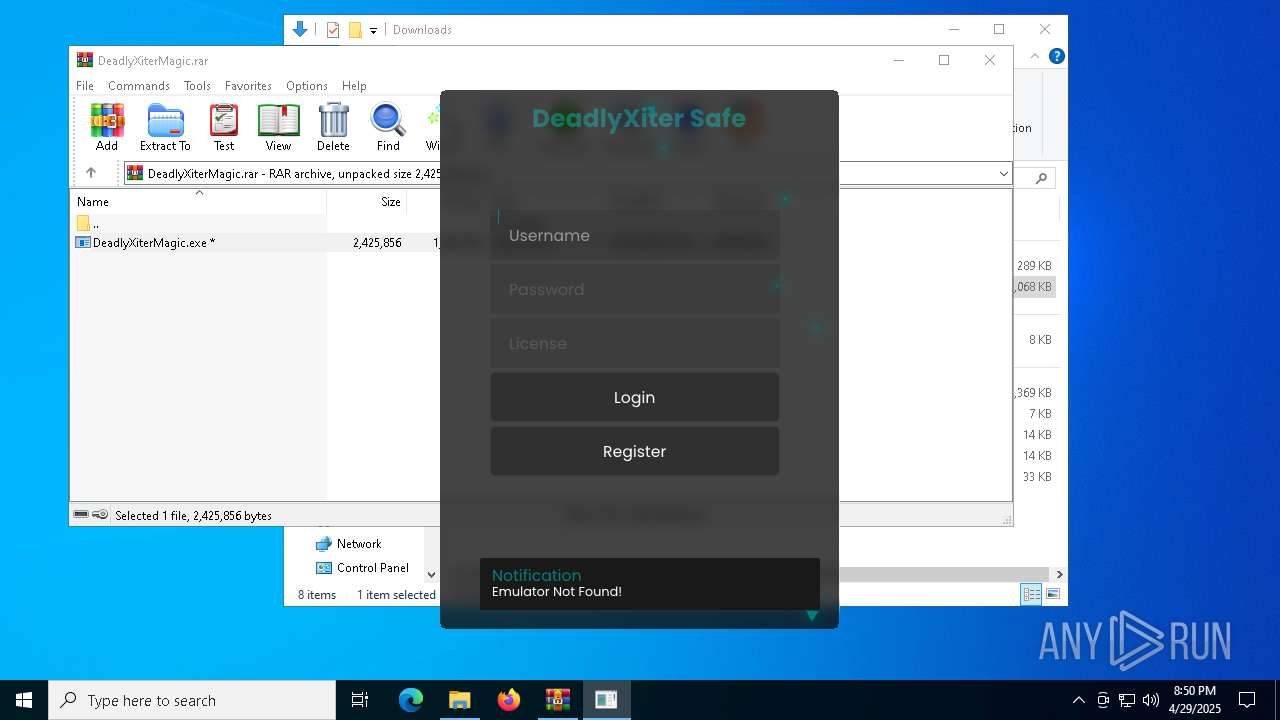Show hidden system tray icons
The height and width of the screenshot is (720, 1280).
[x=1078, y=700]
